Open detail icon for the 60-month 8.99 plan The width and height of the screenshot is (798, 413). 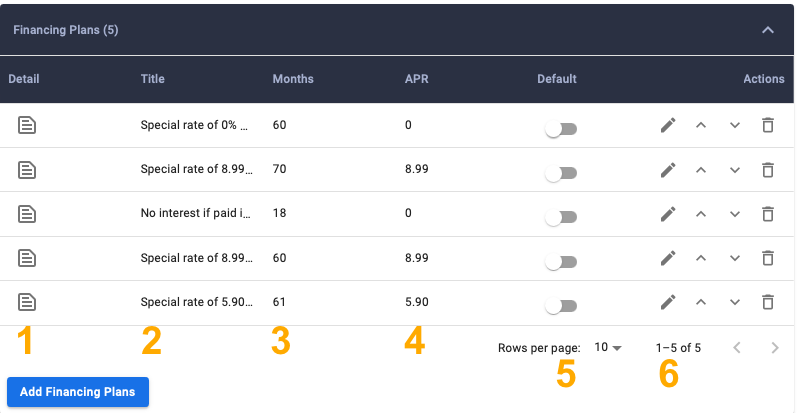pos(27,258)
